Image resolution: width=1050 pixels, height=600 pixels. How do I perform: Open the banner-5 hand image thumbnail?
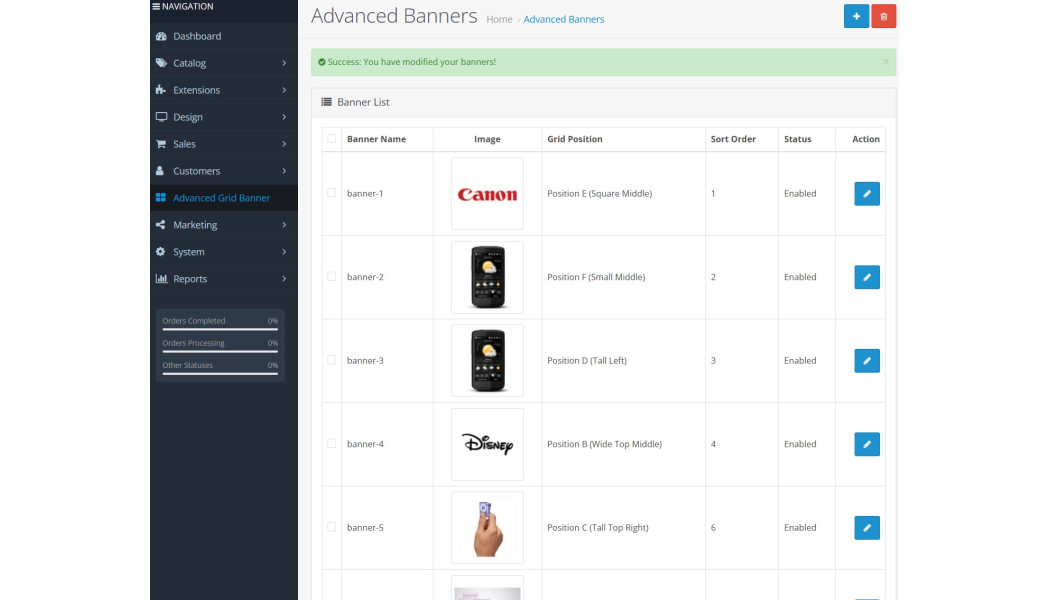[488, 528]
